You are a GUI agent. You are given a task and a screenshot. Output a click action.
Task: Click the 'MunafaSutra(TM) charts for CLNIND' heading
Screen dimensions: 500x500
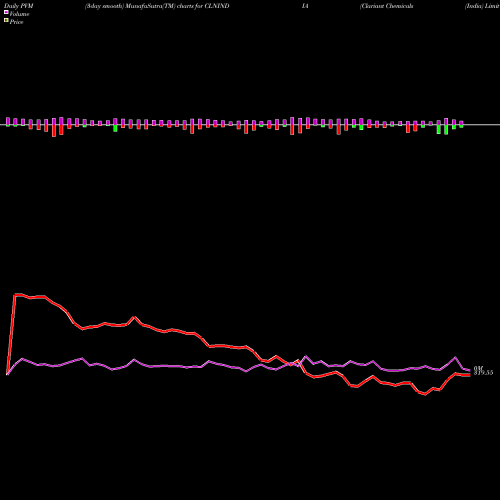(x=177, y=6)
